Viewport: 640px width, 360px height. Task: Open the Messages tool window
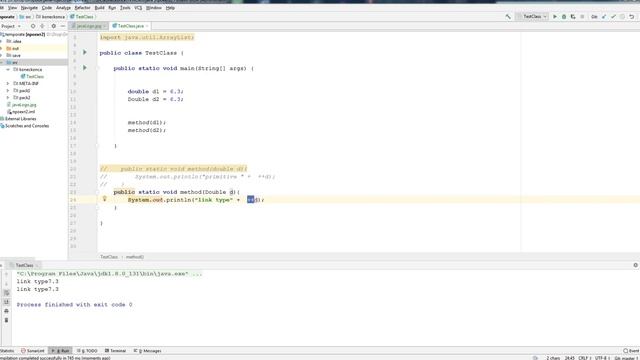(x=147, y=351)
